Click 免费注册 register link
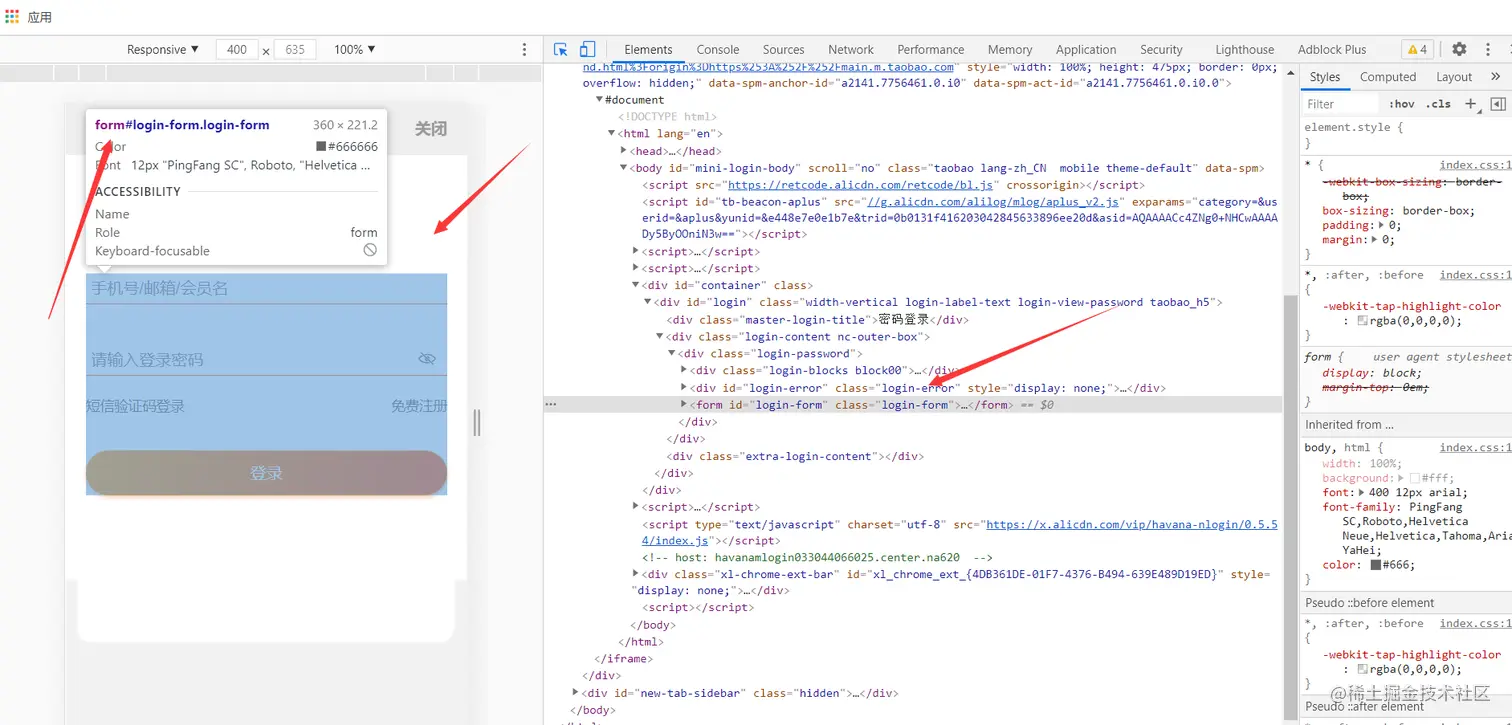 click(419, 406)
